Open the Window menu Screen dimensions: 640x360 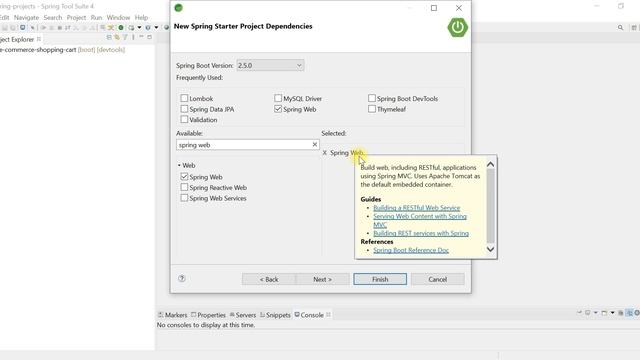(118, 18)
